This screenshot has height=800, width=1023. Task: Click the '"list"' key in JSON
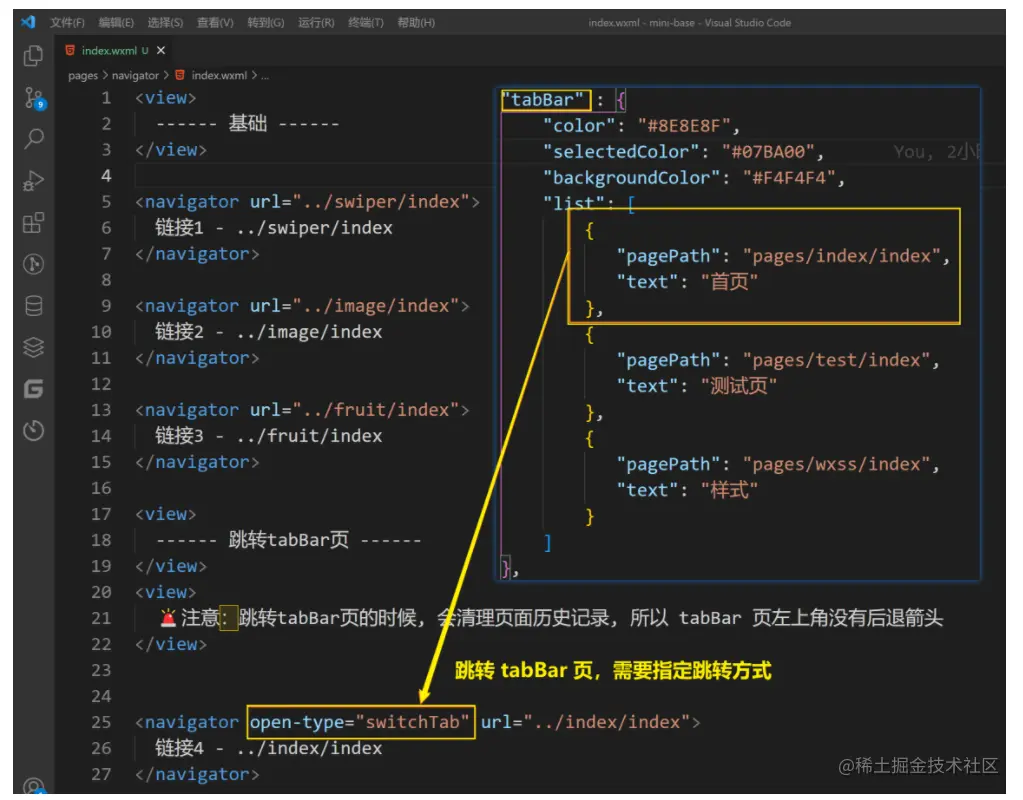574,203
